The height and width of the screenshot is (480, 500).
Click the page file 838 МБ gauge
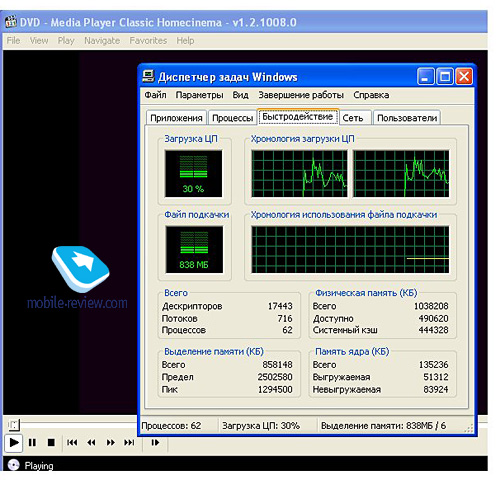point(194,249)
